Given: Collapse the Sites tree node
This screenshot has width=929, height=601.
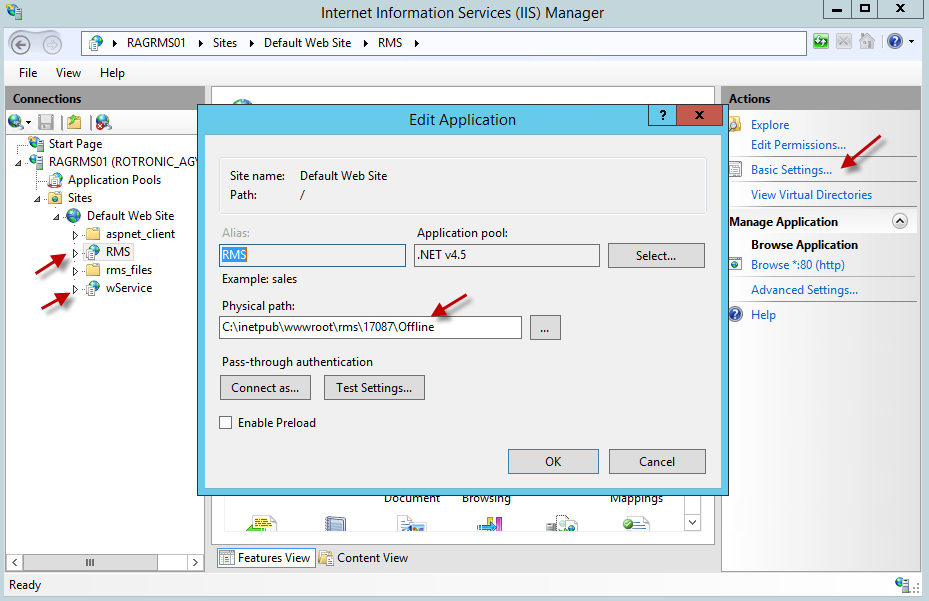Looking at the screenshot, I should 37,199.
